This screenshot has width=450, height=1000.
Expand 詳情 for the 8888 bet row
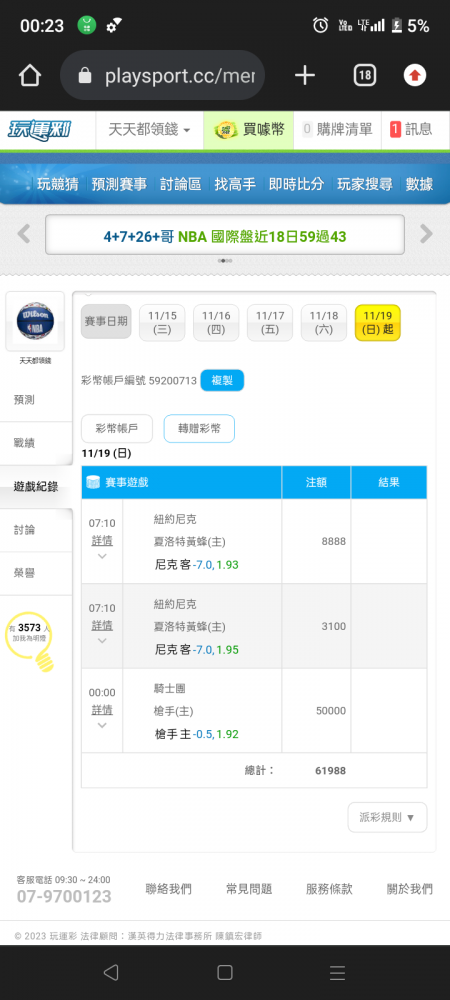pos(102,541)
